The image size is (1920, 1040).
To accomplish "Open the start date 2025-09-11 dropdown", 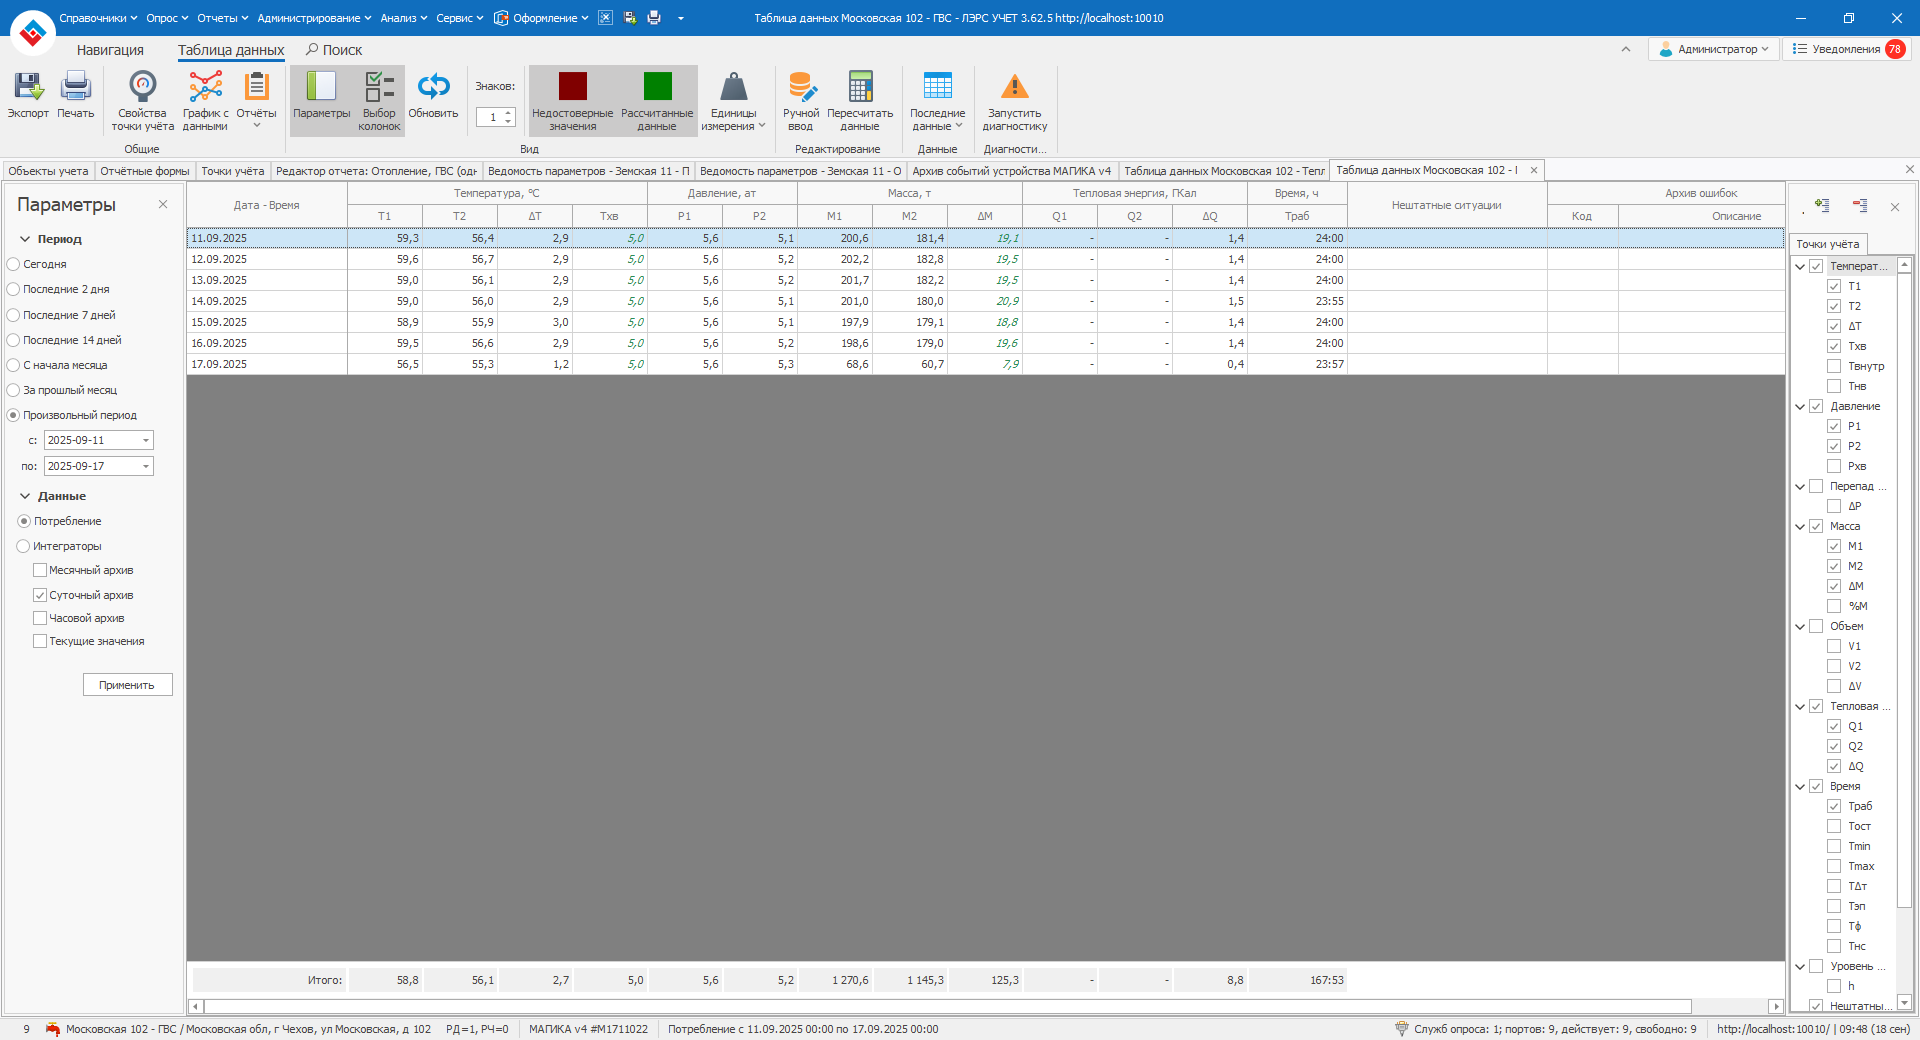I will [x=146, y=441].
